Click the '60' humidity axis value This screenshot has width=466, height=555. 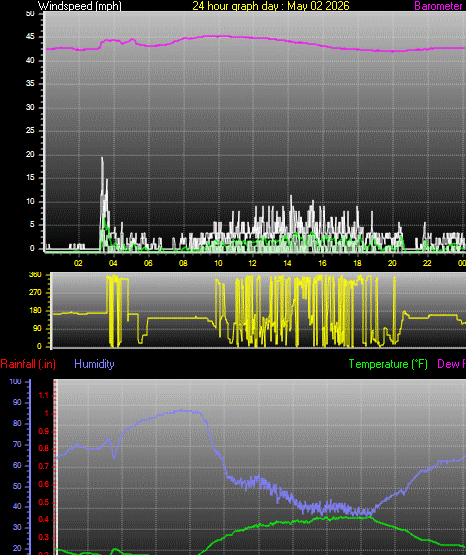click(x=17, y=465)
